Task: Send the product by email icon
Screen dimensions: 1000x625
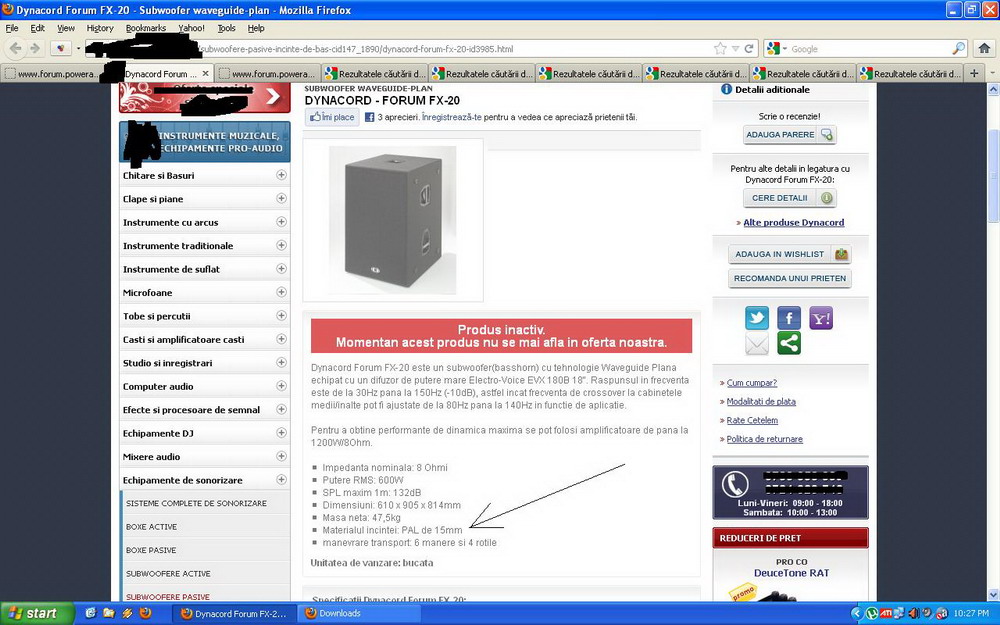Action: coord(757,344)
